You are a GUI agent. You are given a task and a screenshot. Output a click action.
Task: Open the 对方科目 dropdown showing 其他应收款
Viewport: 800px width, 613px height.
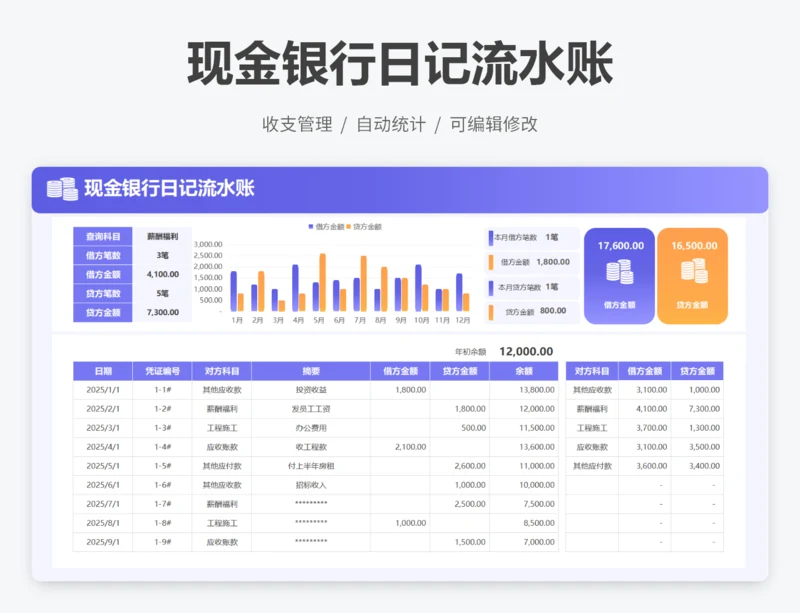(222, 389)
